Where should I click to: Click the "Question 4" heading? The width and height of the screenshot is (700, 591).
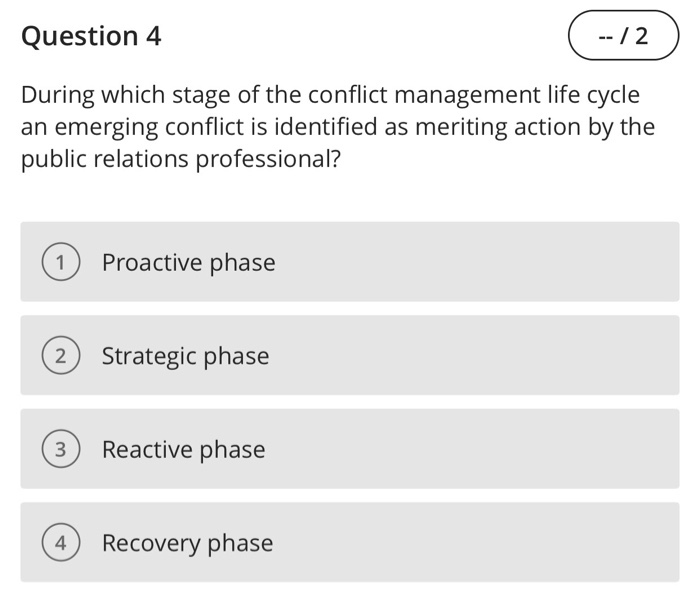tap(91, 37)
